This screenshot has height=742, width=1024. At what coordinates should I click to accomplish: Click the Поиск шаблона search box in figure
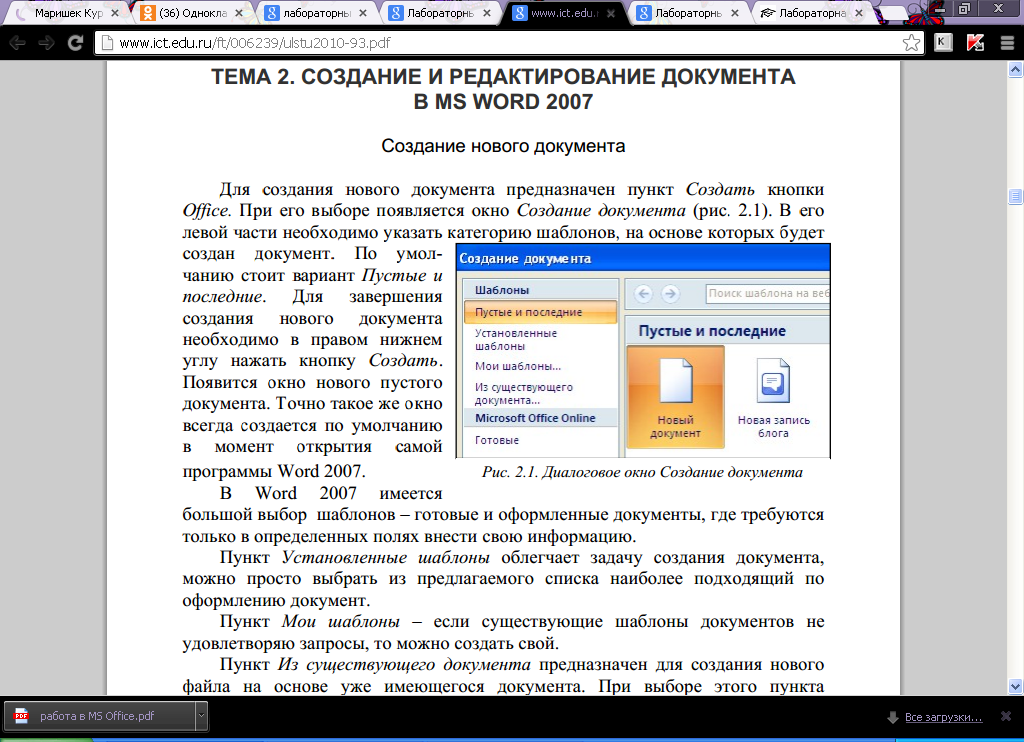click(x=767, y=294)
